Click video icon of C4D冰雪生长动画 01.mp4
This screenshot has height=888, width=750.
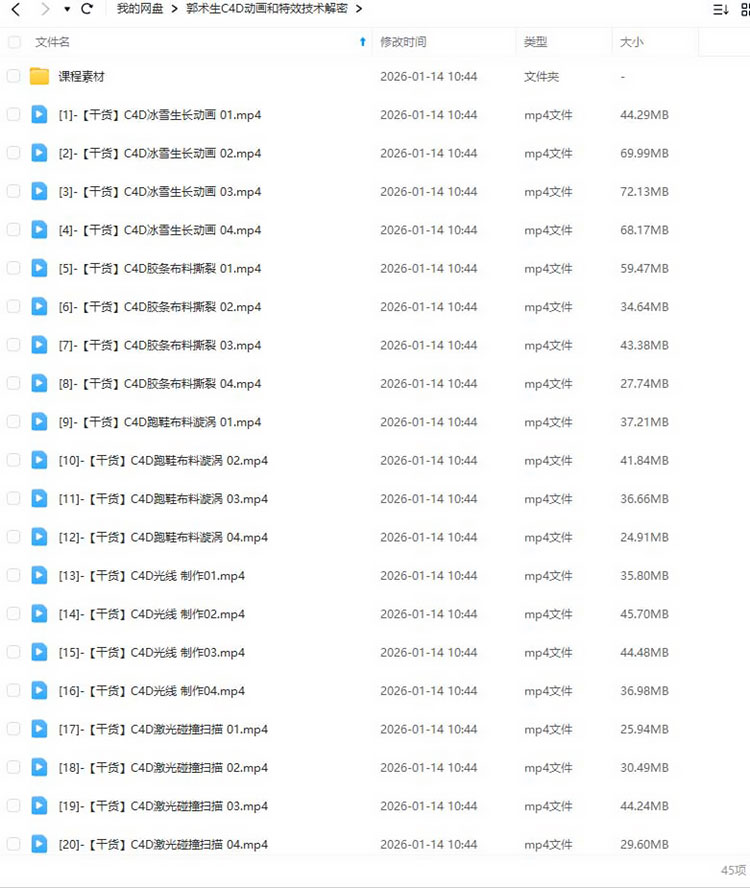pos(39,115)
